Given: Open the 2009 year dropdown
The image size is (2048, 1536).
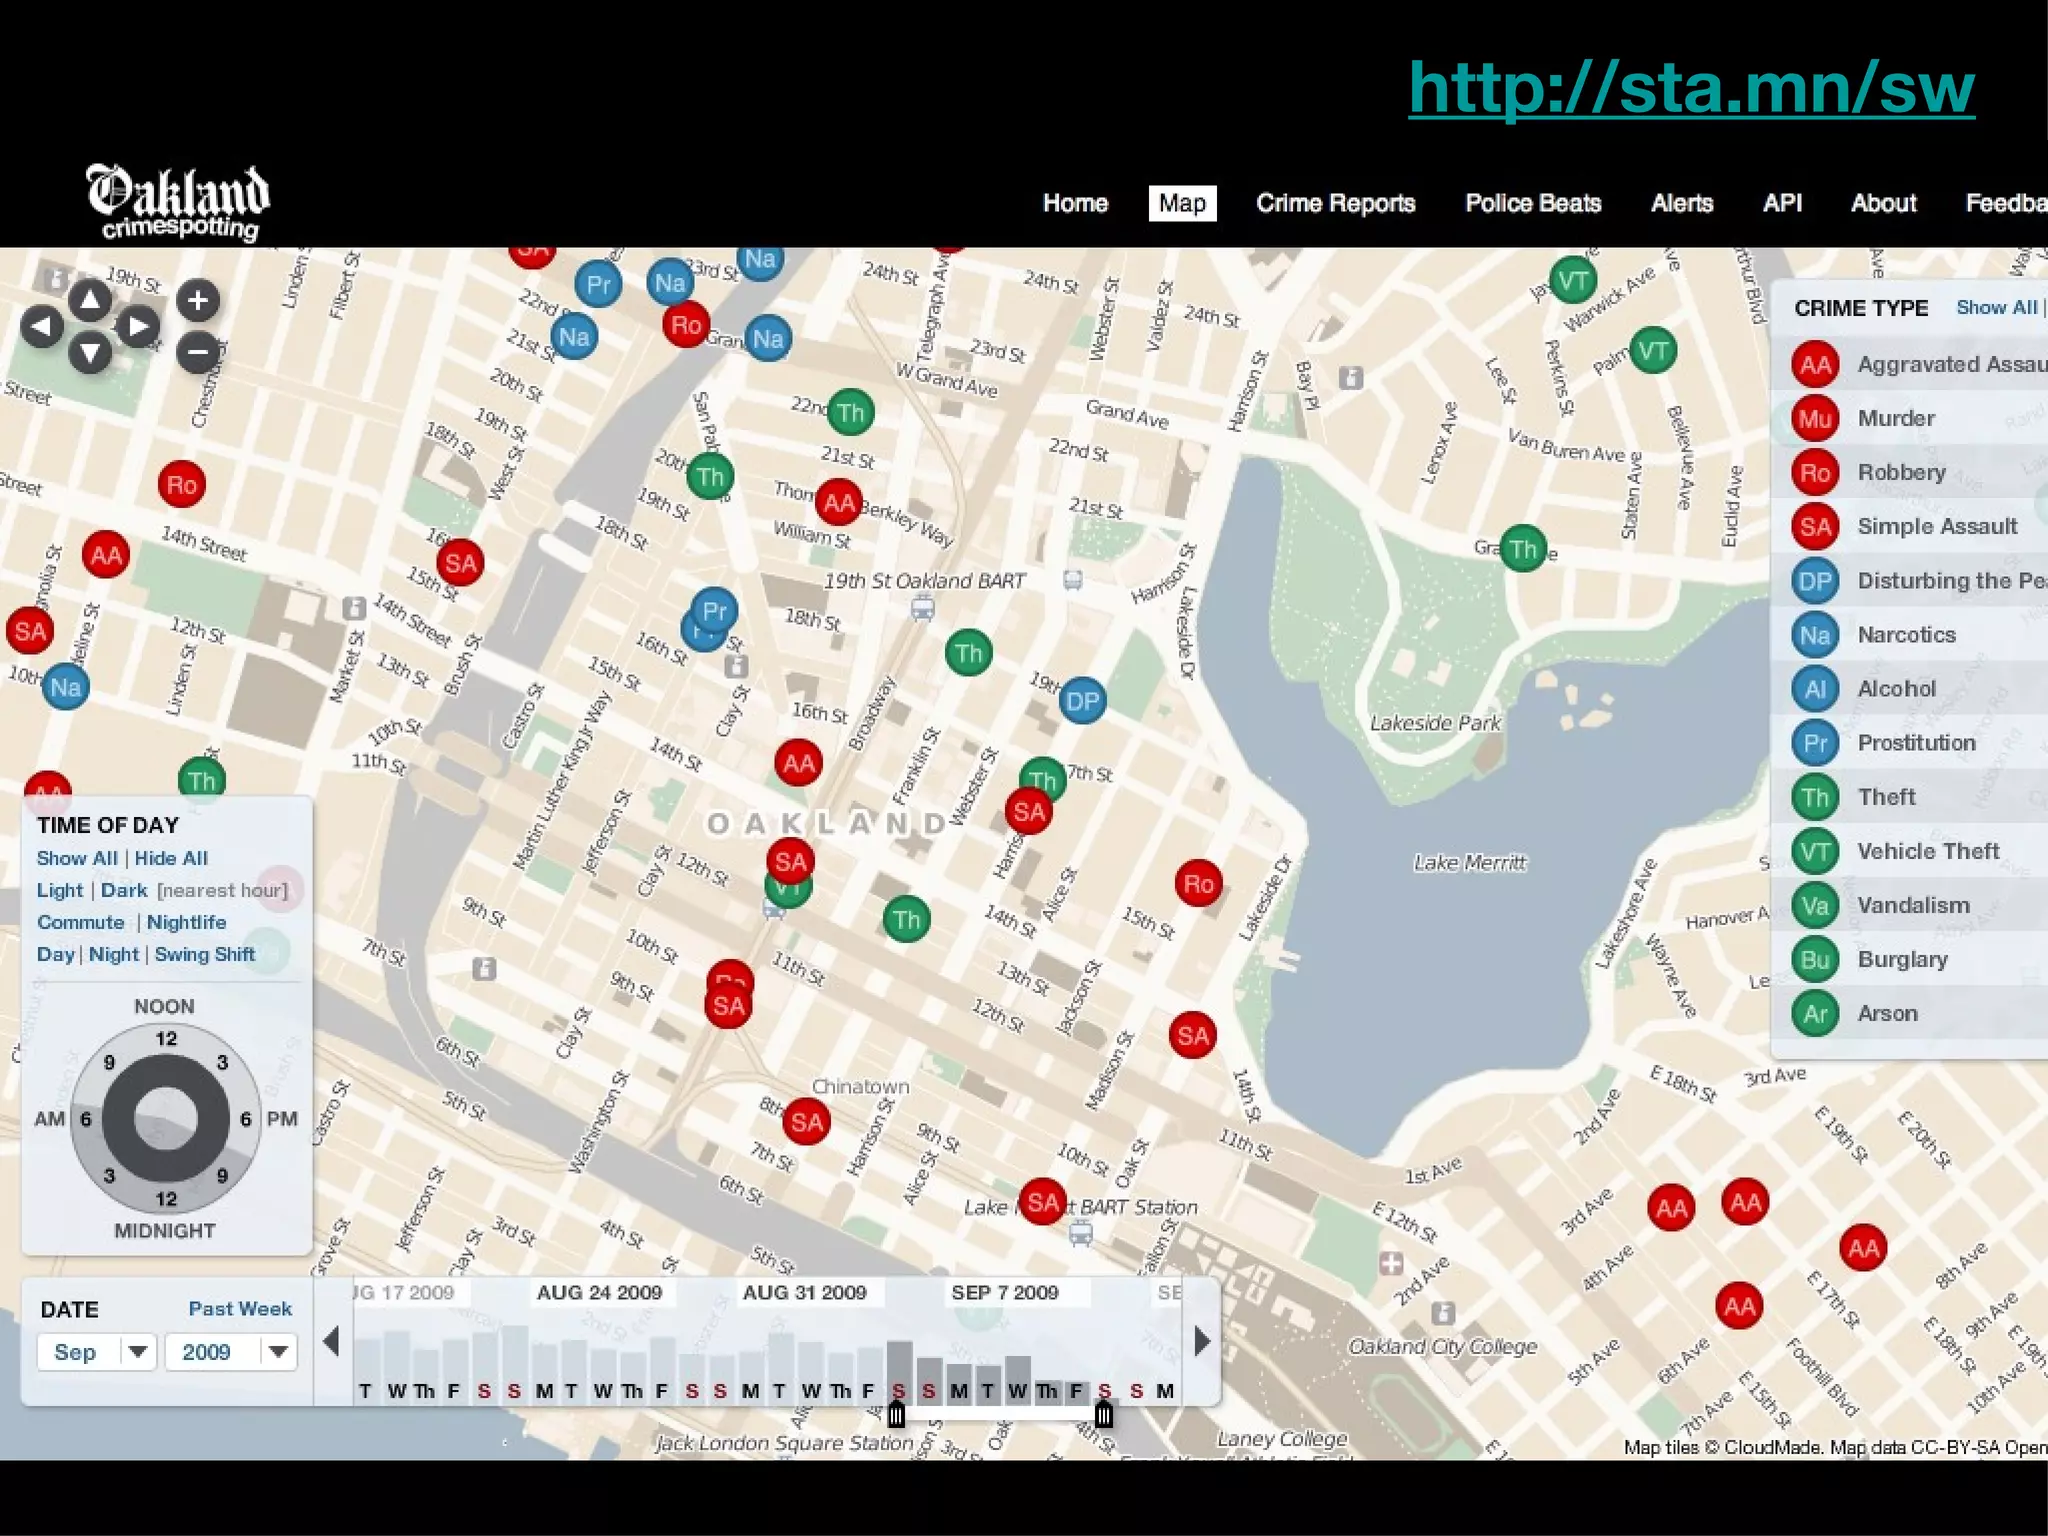Looking at the screenshot, I should (x=231, y=1352).
